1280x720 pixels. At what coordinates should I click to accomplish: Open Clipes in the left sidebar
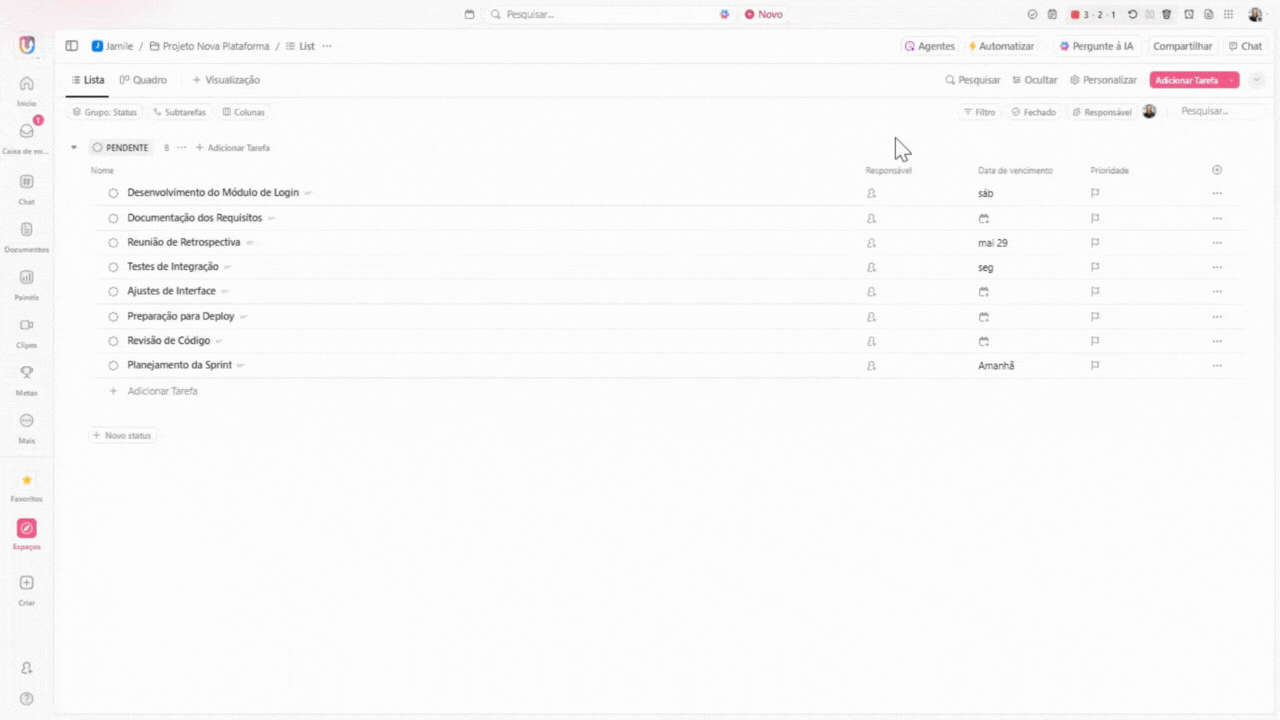point(27,326)
